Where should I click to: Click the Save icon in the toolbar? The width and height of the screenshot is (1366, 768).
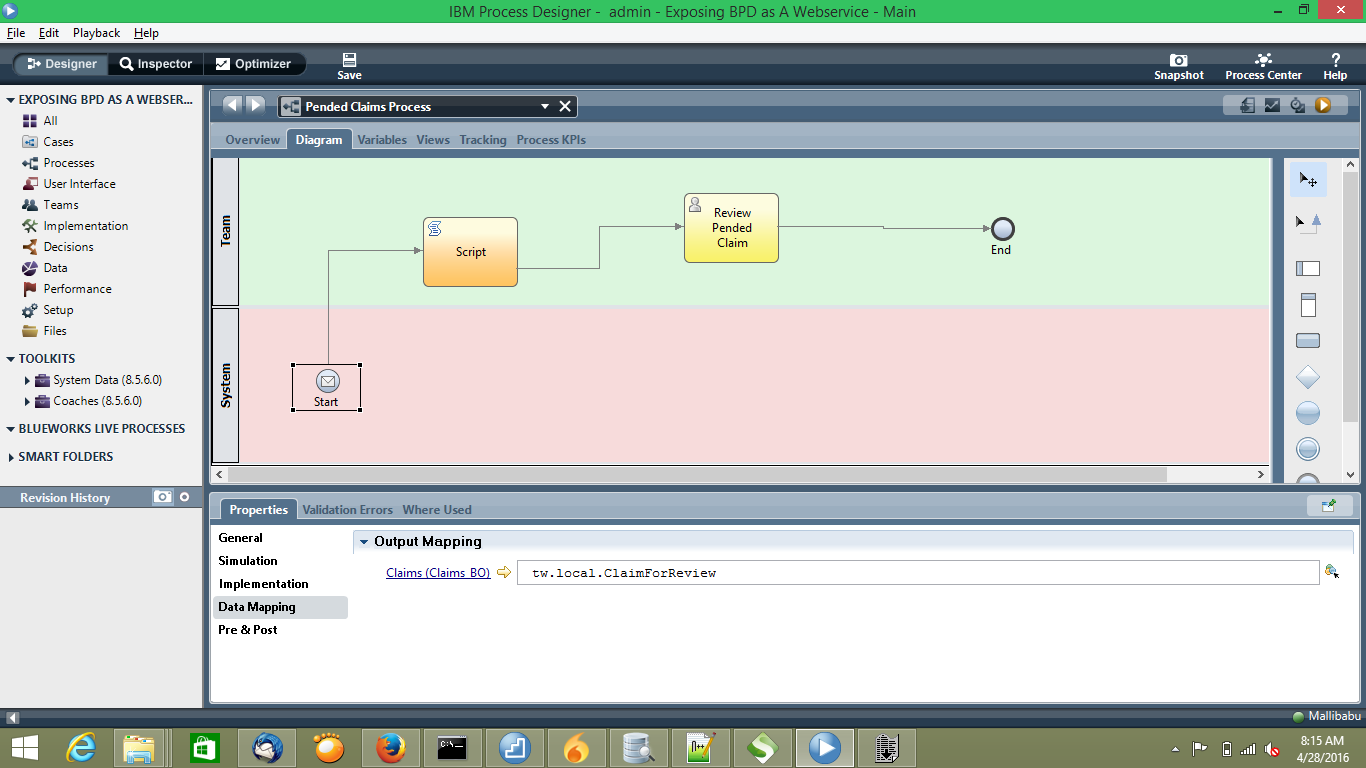click(x=349, y=62)
